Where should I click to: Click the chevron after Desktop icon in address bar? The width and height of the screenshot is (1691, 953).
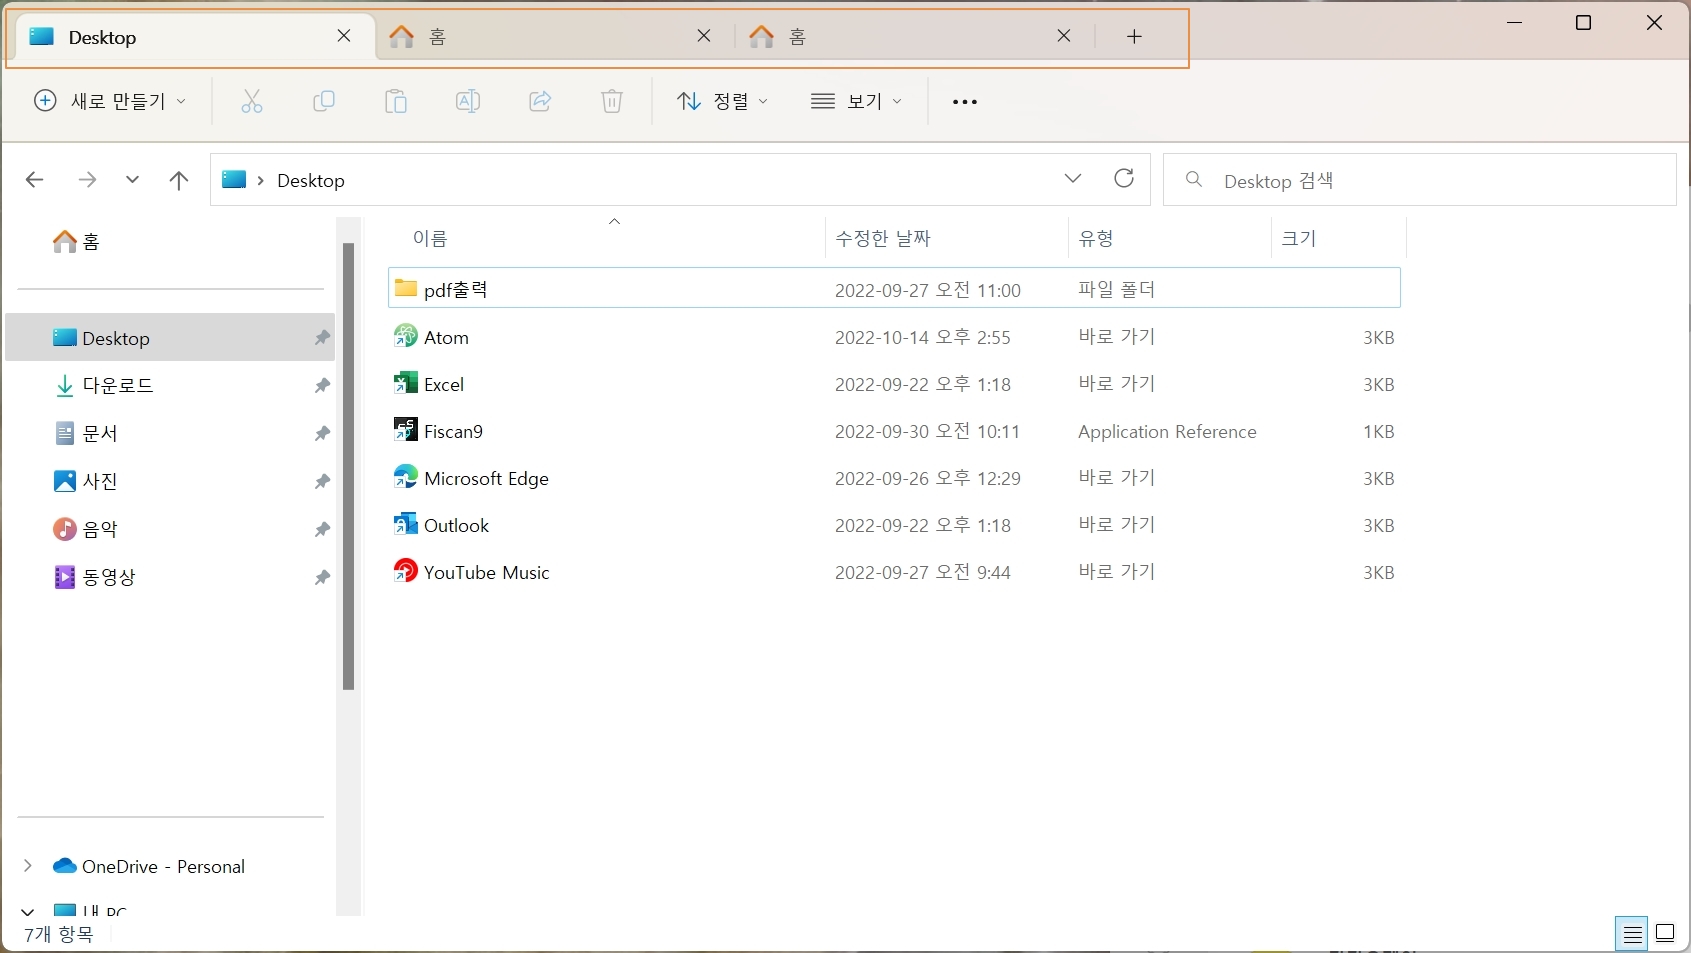(x=261, y=180)
